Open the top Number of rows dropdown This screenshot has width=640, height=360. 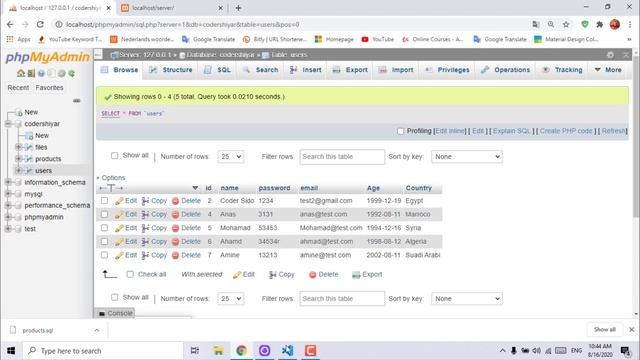[231, 157]
